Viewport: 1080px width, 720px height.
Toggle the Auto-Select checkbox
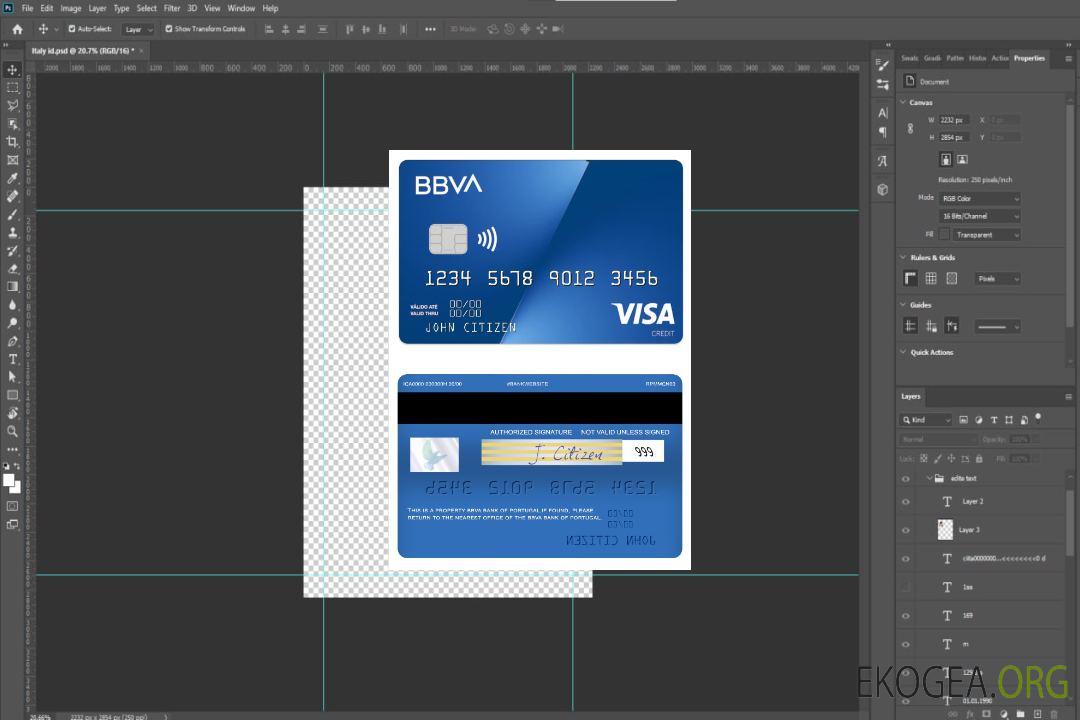[72, 29]
